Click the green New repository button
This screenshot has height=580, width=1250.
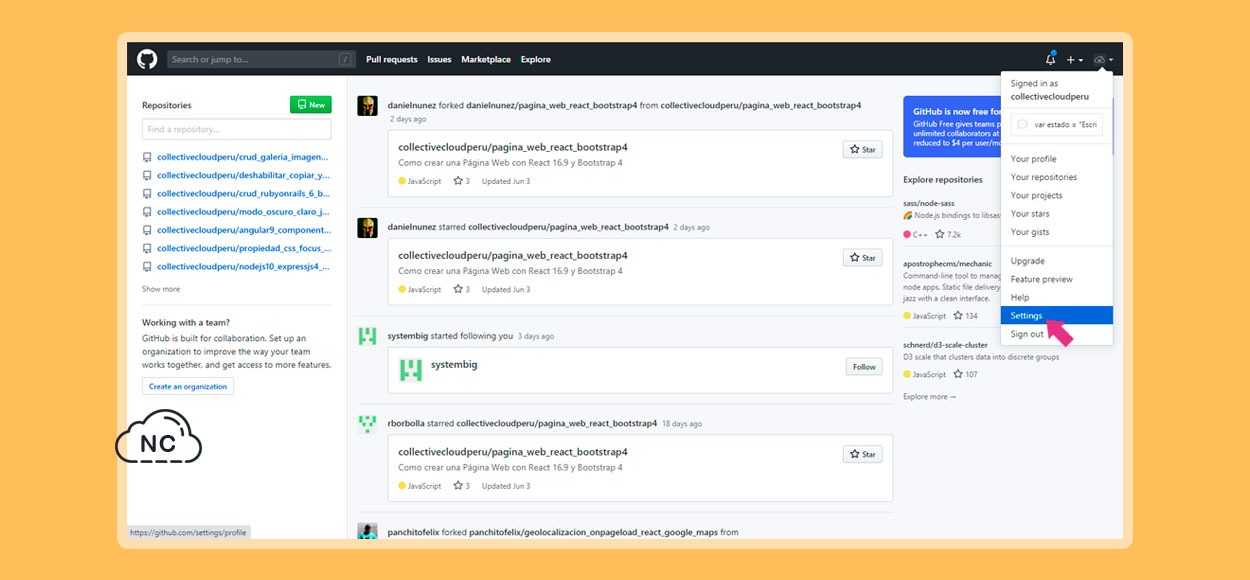pos(311,105)
